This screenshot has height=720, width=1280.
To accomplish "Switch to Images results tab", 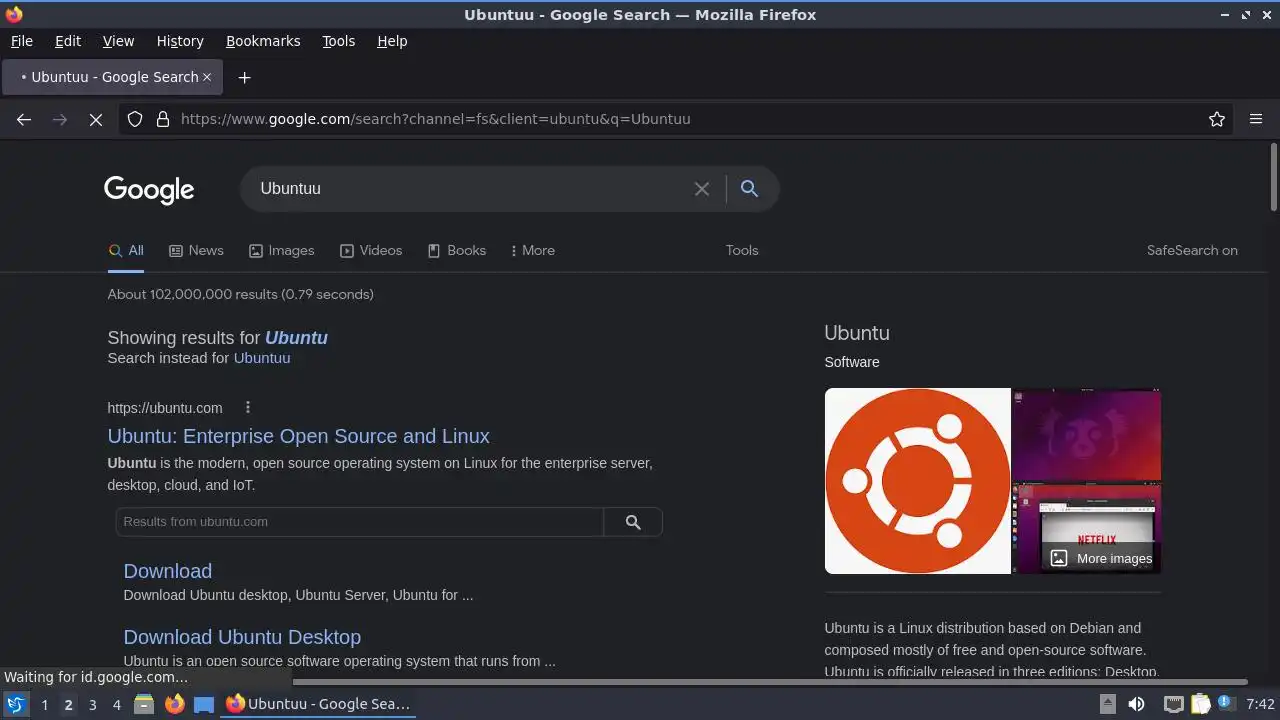I will click(x=282, y=250).
